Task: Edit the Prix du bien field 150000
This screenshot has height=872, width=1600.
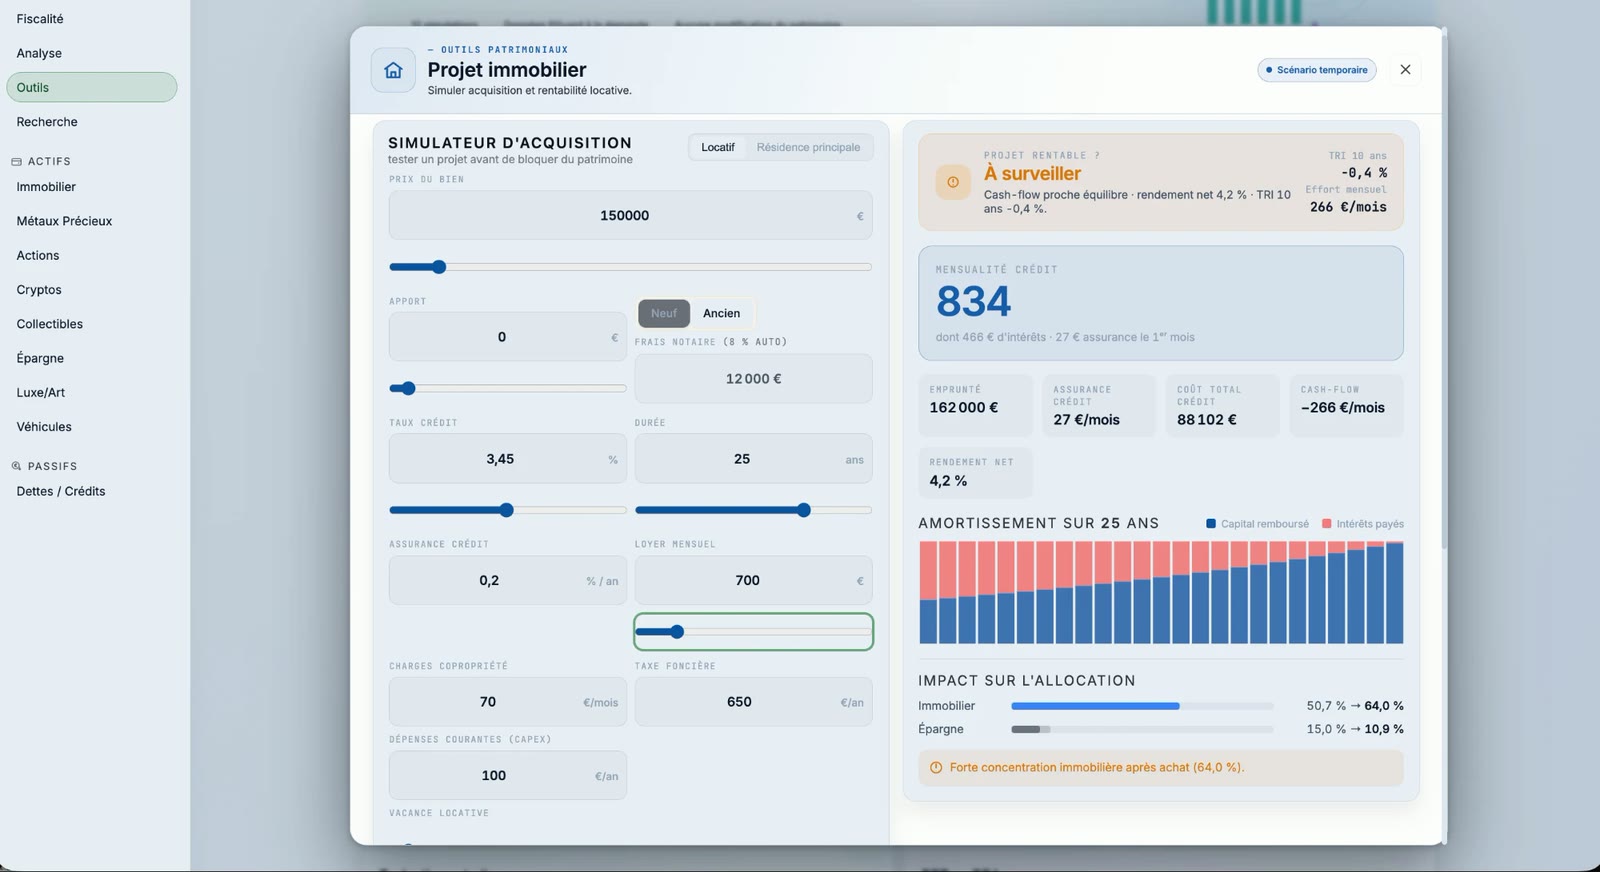Action: [630, 215]
